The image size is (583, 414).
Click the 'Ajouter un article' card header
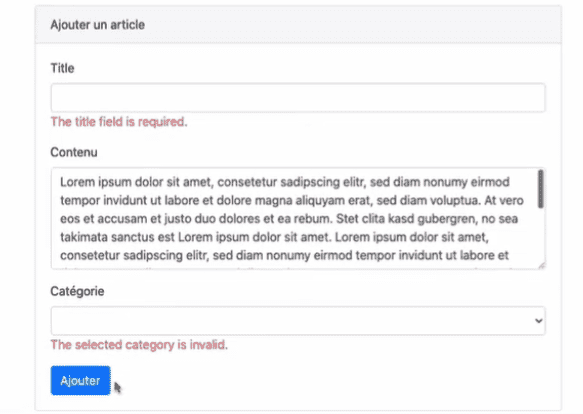[x=298, y=25]
